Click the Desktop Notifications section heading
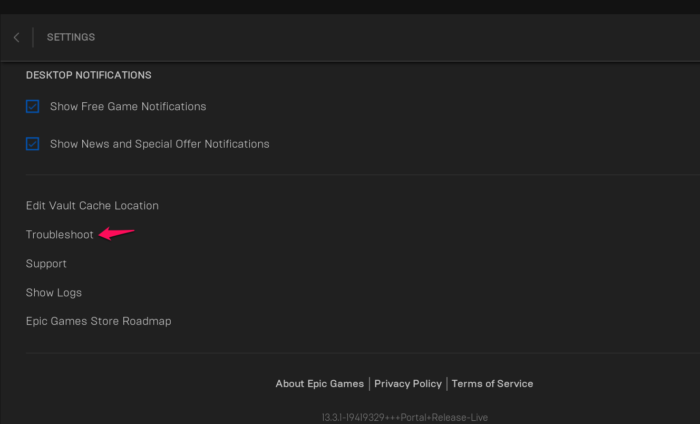This screenshot has height=424, width=700. 88,75
